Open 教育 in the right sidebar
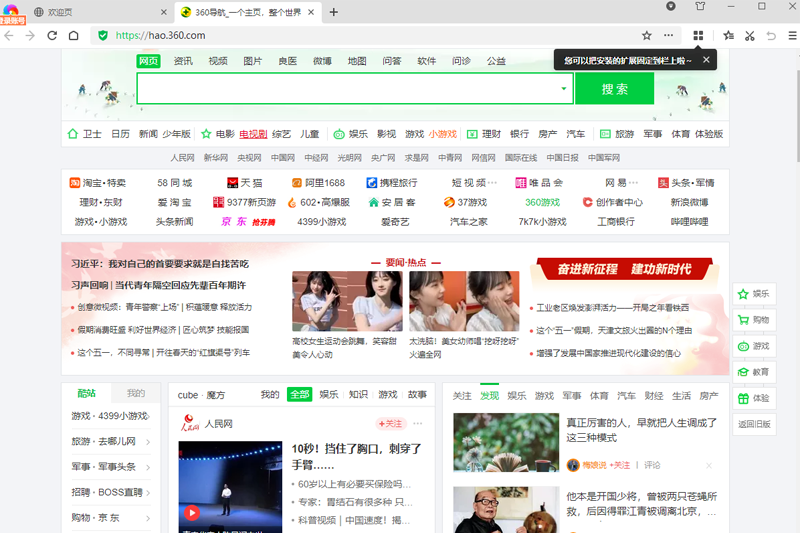 point(754,372)
